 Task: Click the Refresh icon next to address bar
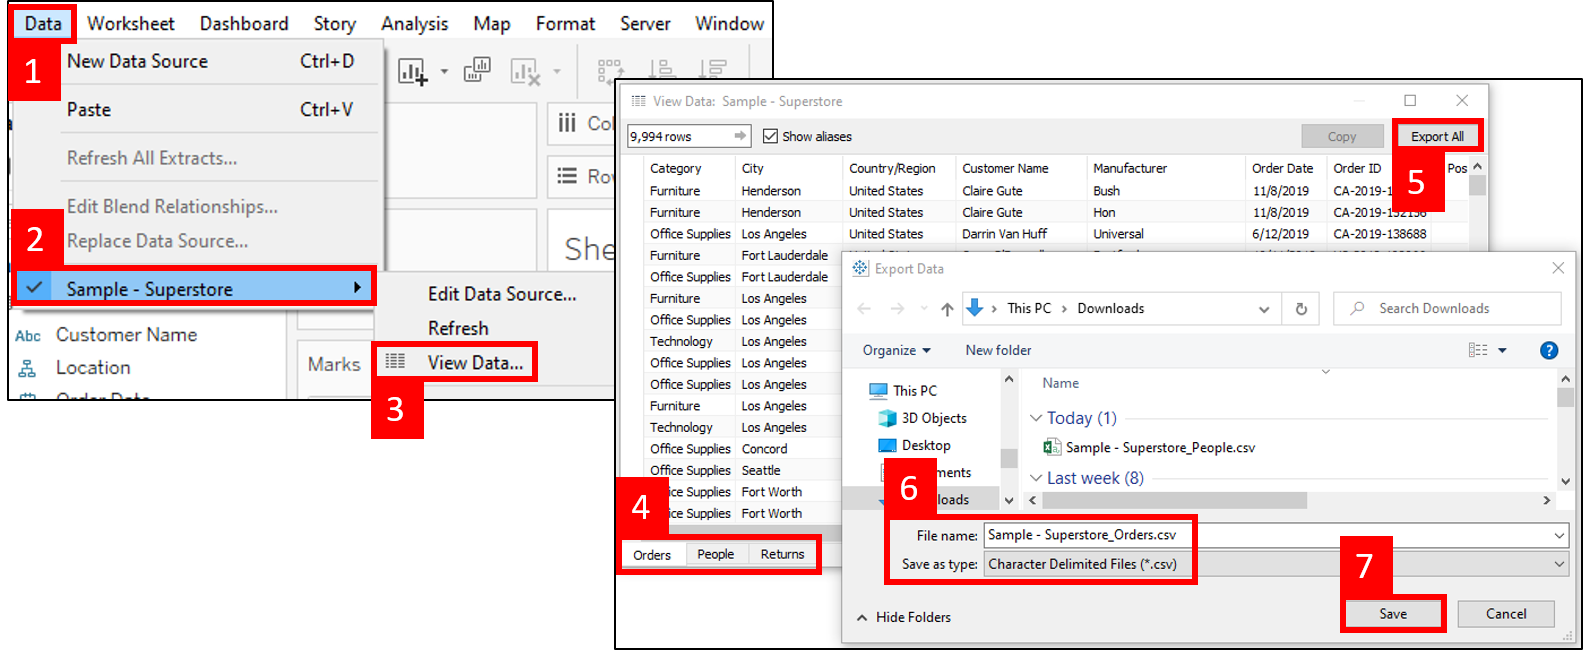1301,309
